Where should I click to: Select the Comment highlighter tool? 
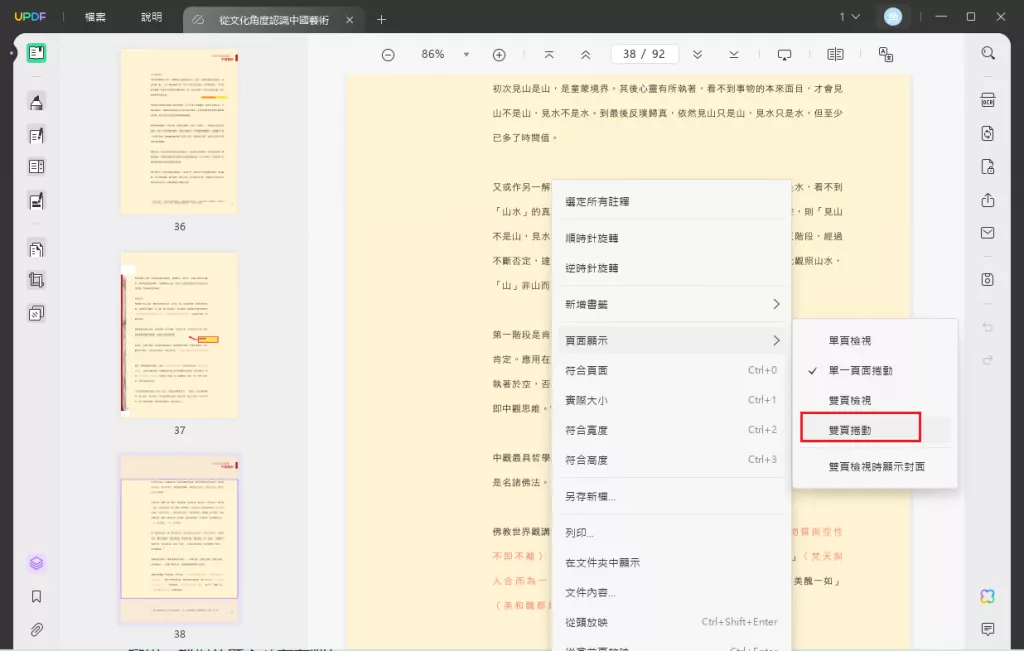pyautogui.click(x=37, y=102)
